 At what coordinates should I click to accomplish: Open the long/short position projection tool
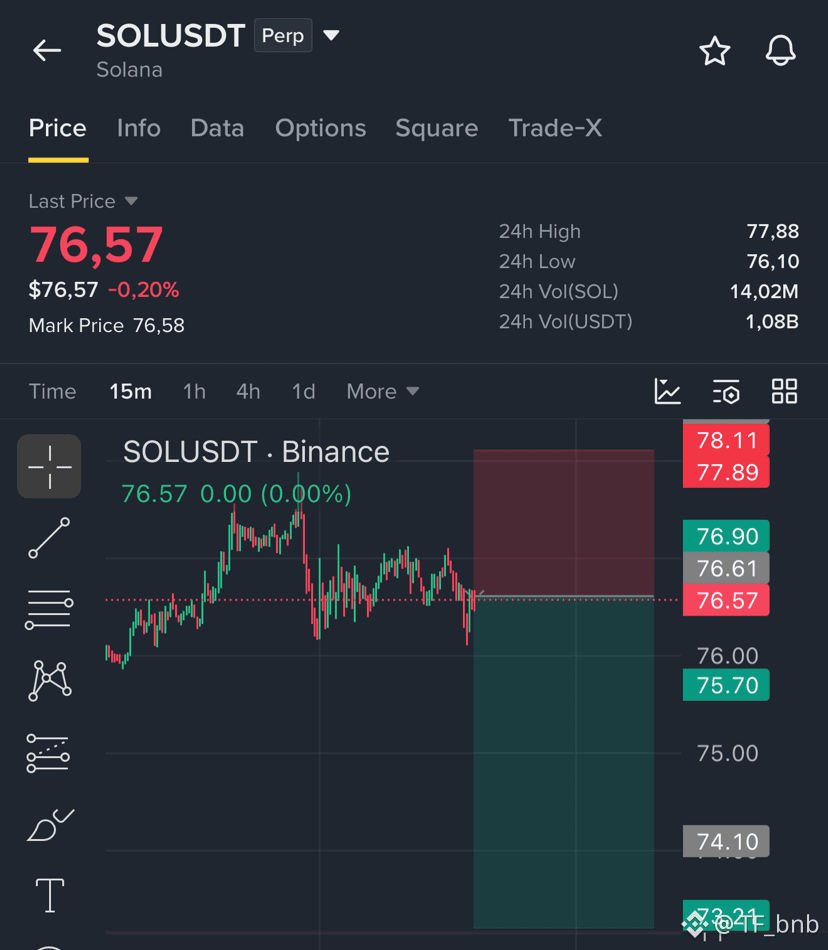coord(48,753)
